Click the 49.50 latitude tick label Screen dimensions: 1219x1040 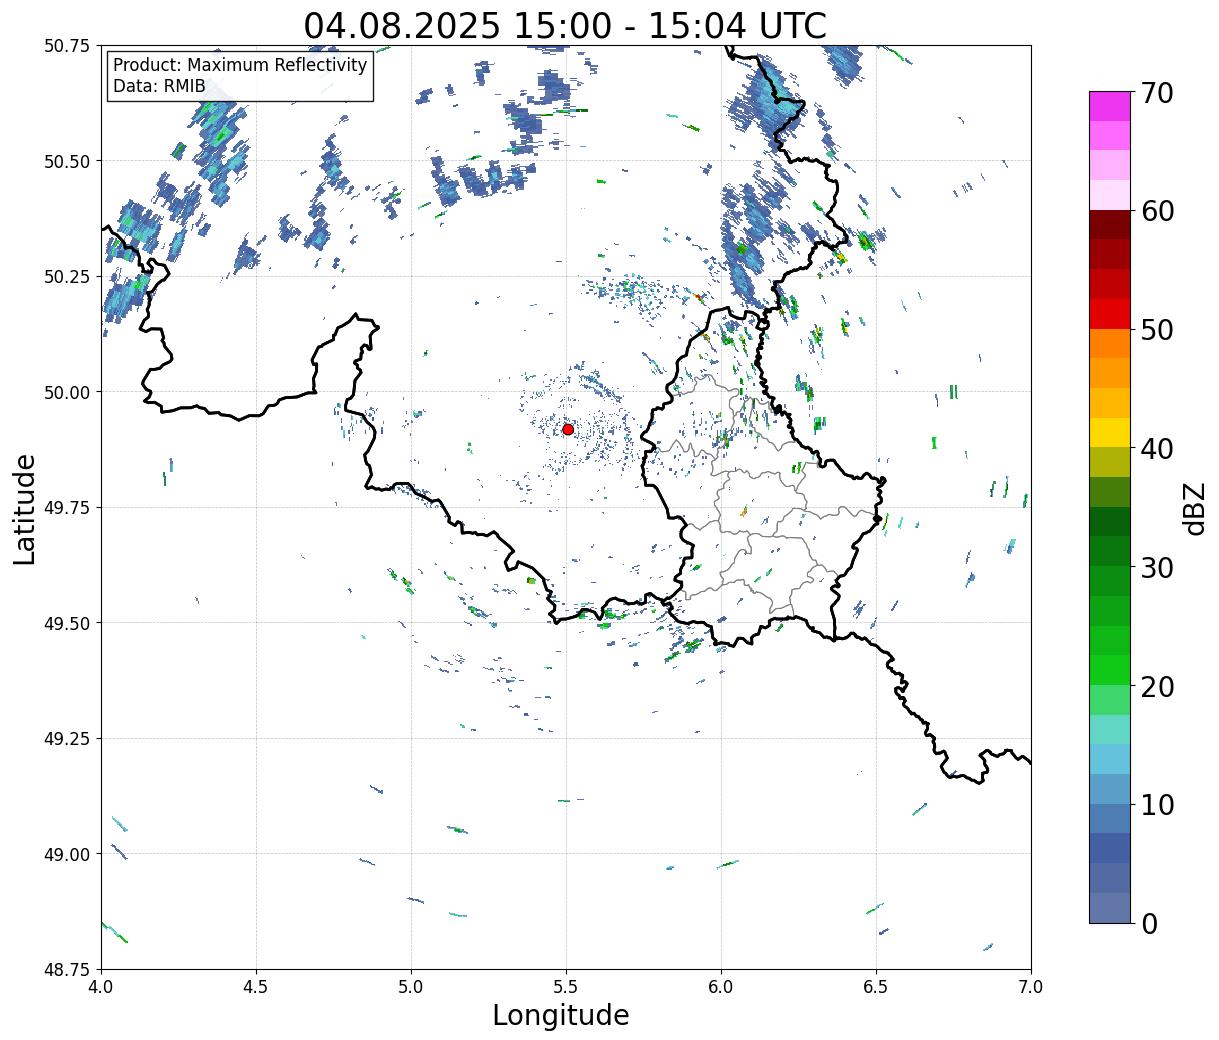[67, 623]
